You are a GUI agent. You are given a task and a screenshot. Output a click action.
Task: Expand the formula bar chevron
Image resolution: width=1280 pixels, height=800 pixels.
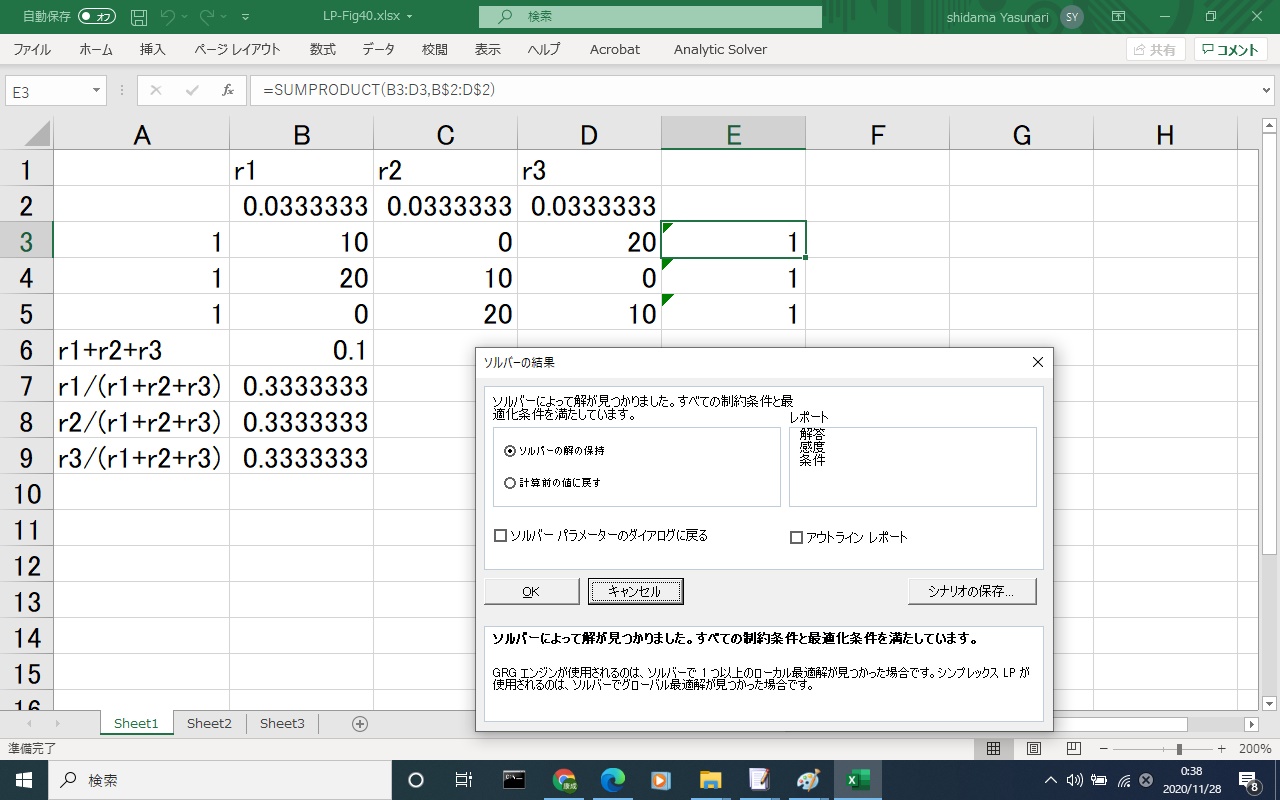click(1268, 91)
